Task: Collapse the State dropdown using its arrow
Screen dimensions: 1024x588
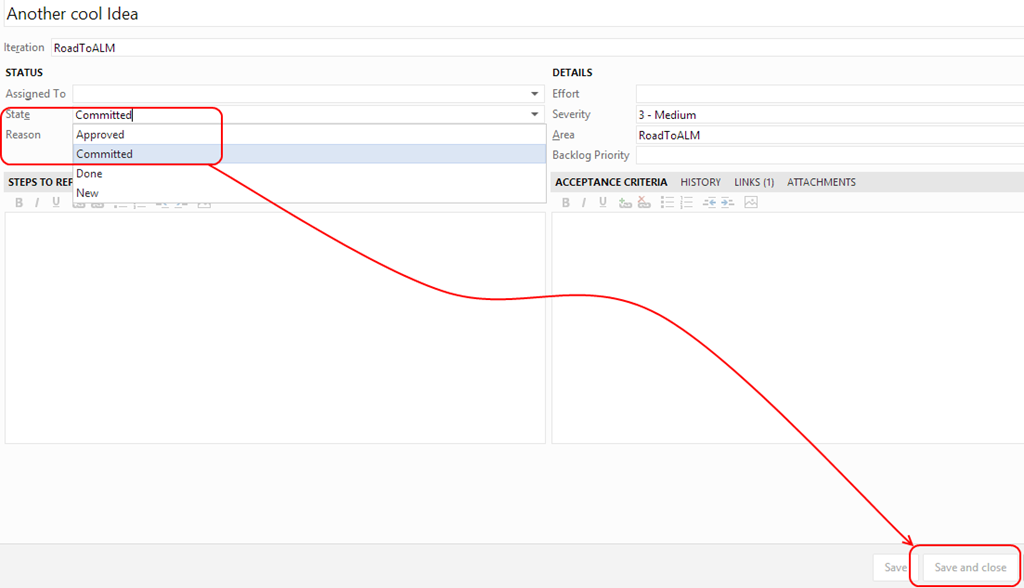Action: [x=535, y=115]
